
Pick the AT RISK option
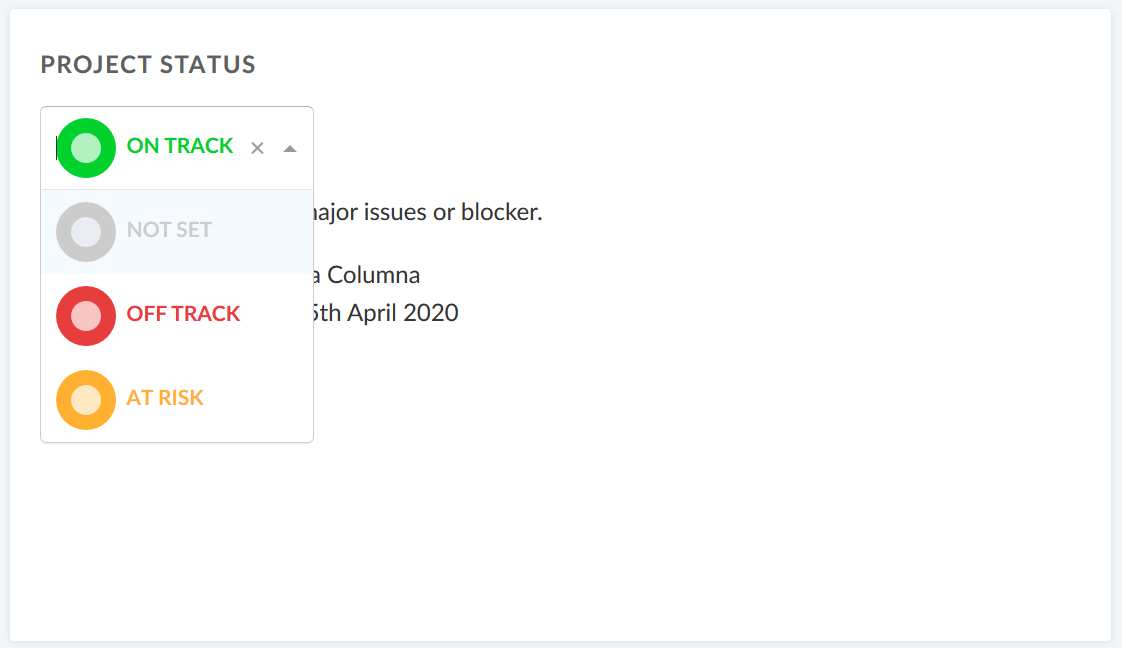tap(165, 398)
